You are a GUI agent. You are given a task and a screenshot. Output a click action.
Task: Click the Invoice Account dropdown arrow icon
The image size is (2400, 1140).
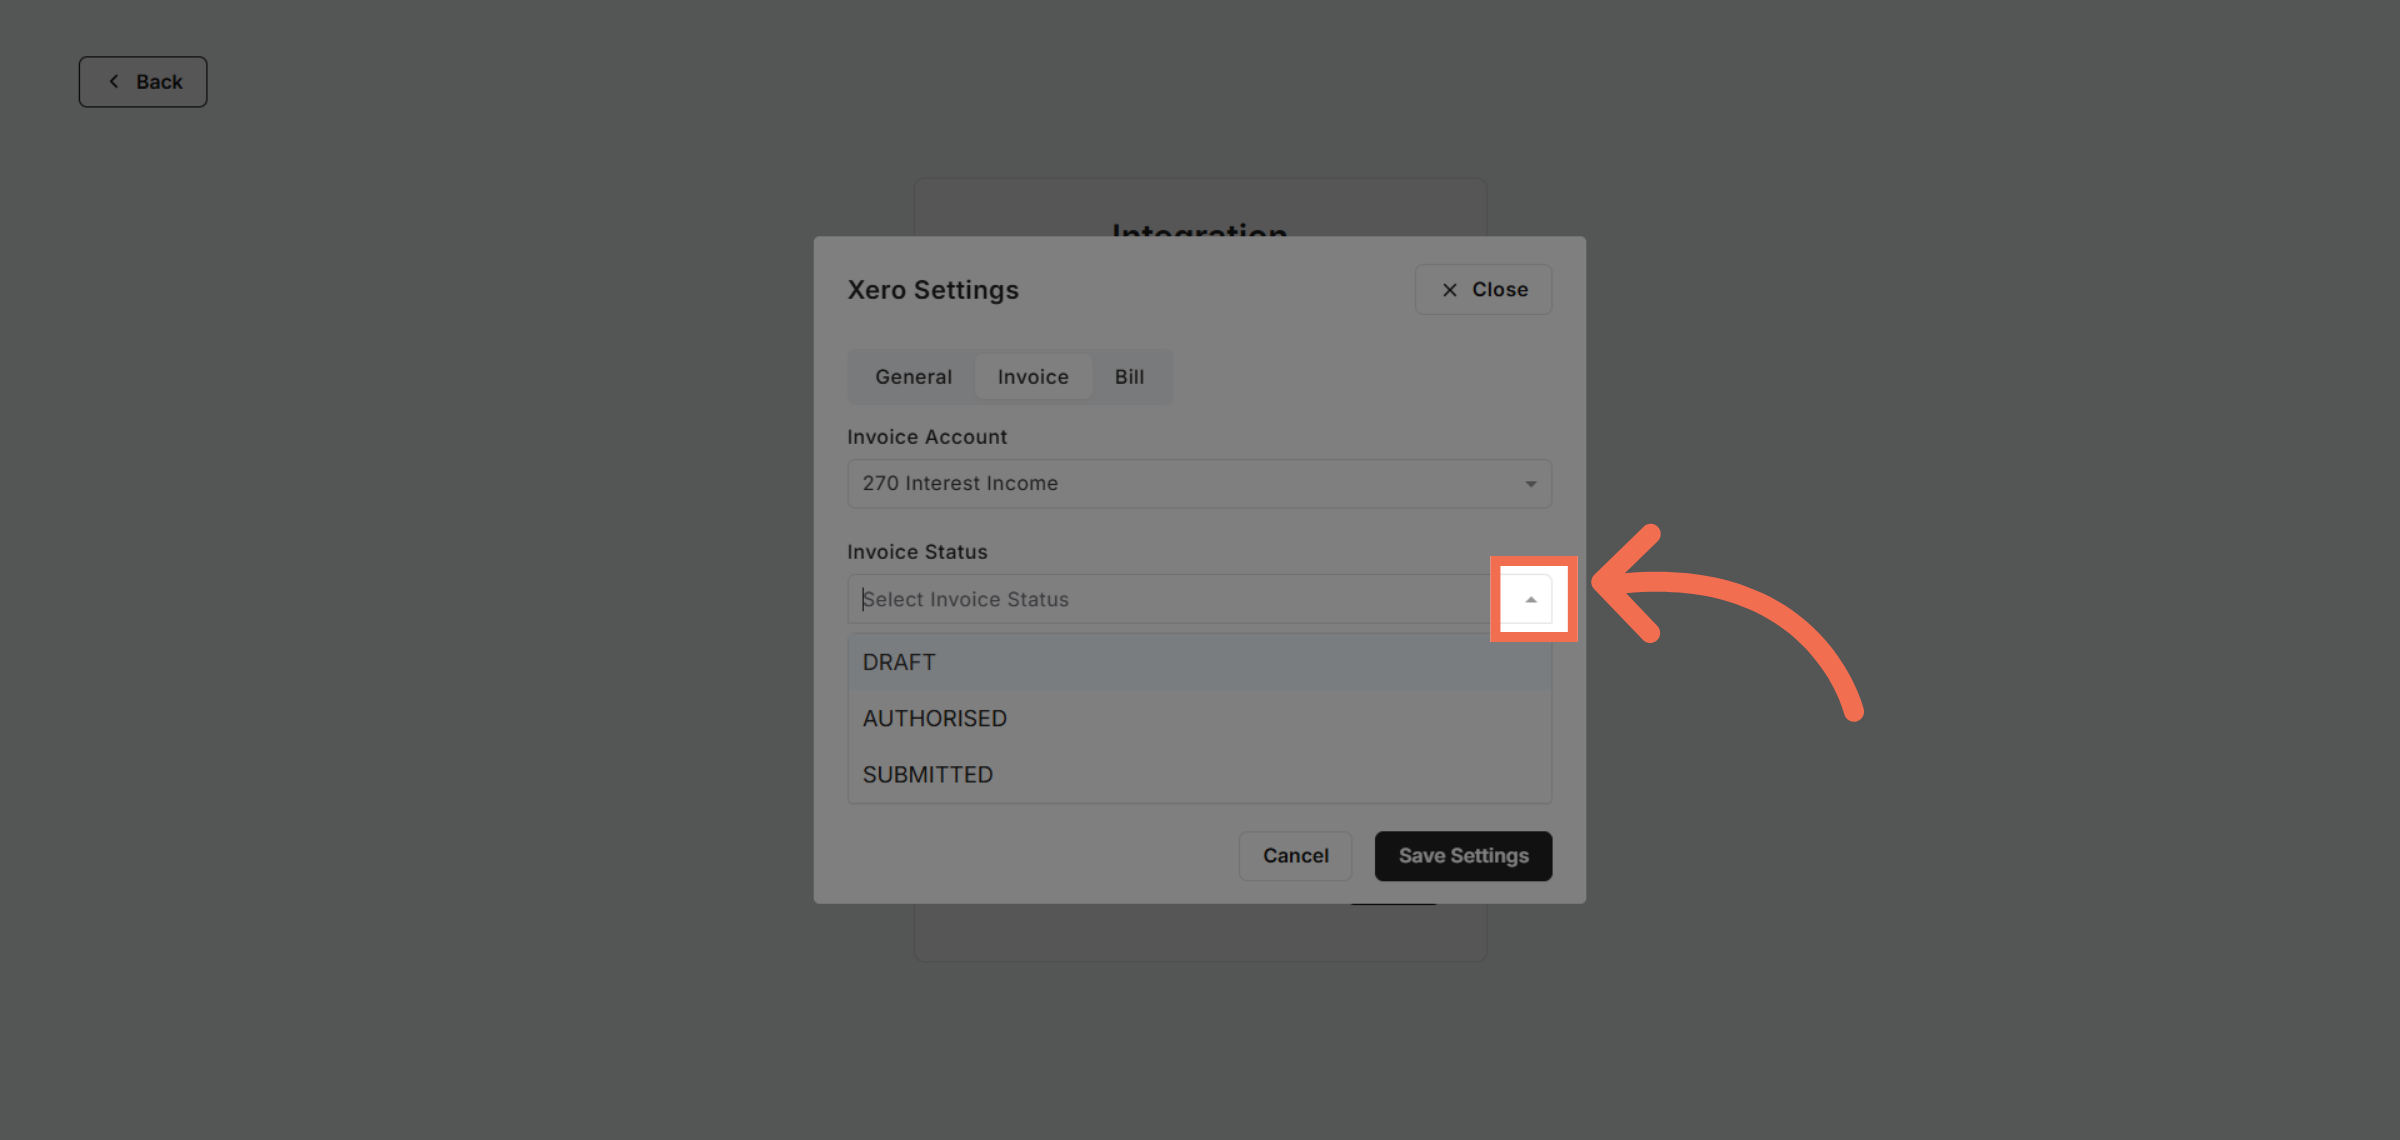click(1529, 483)
